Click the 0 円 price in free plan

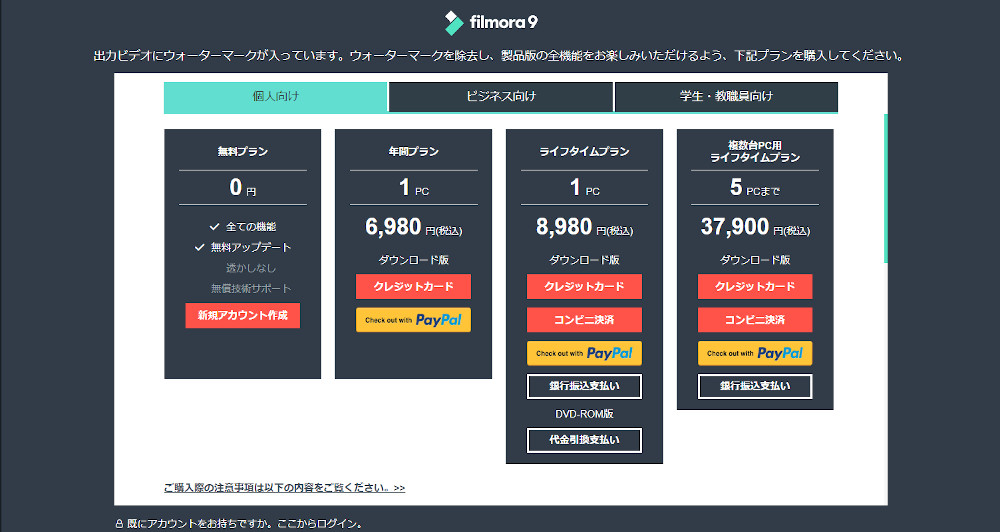click(242, 188)
